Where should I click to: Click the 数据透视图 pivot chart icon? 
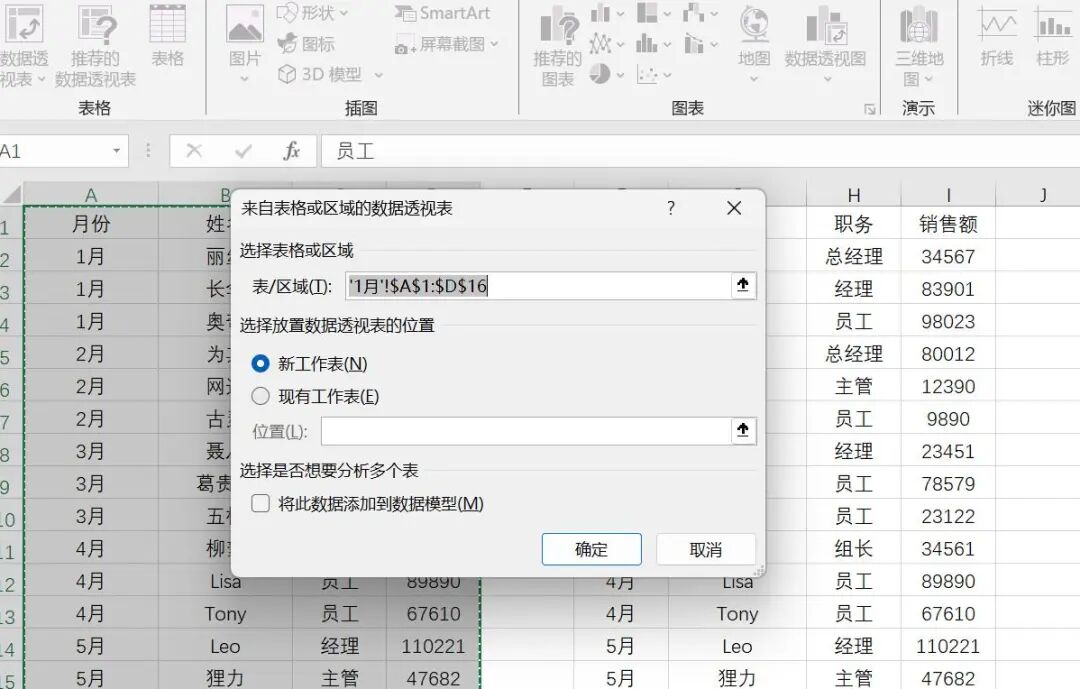(x=826, y=26)
